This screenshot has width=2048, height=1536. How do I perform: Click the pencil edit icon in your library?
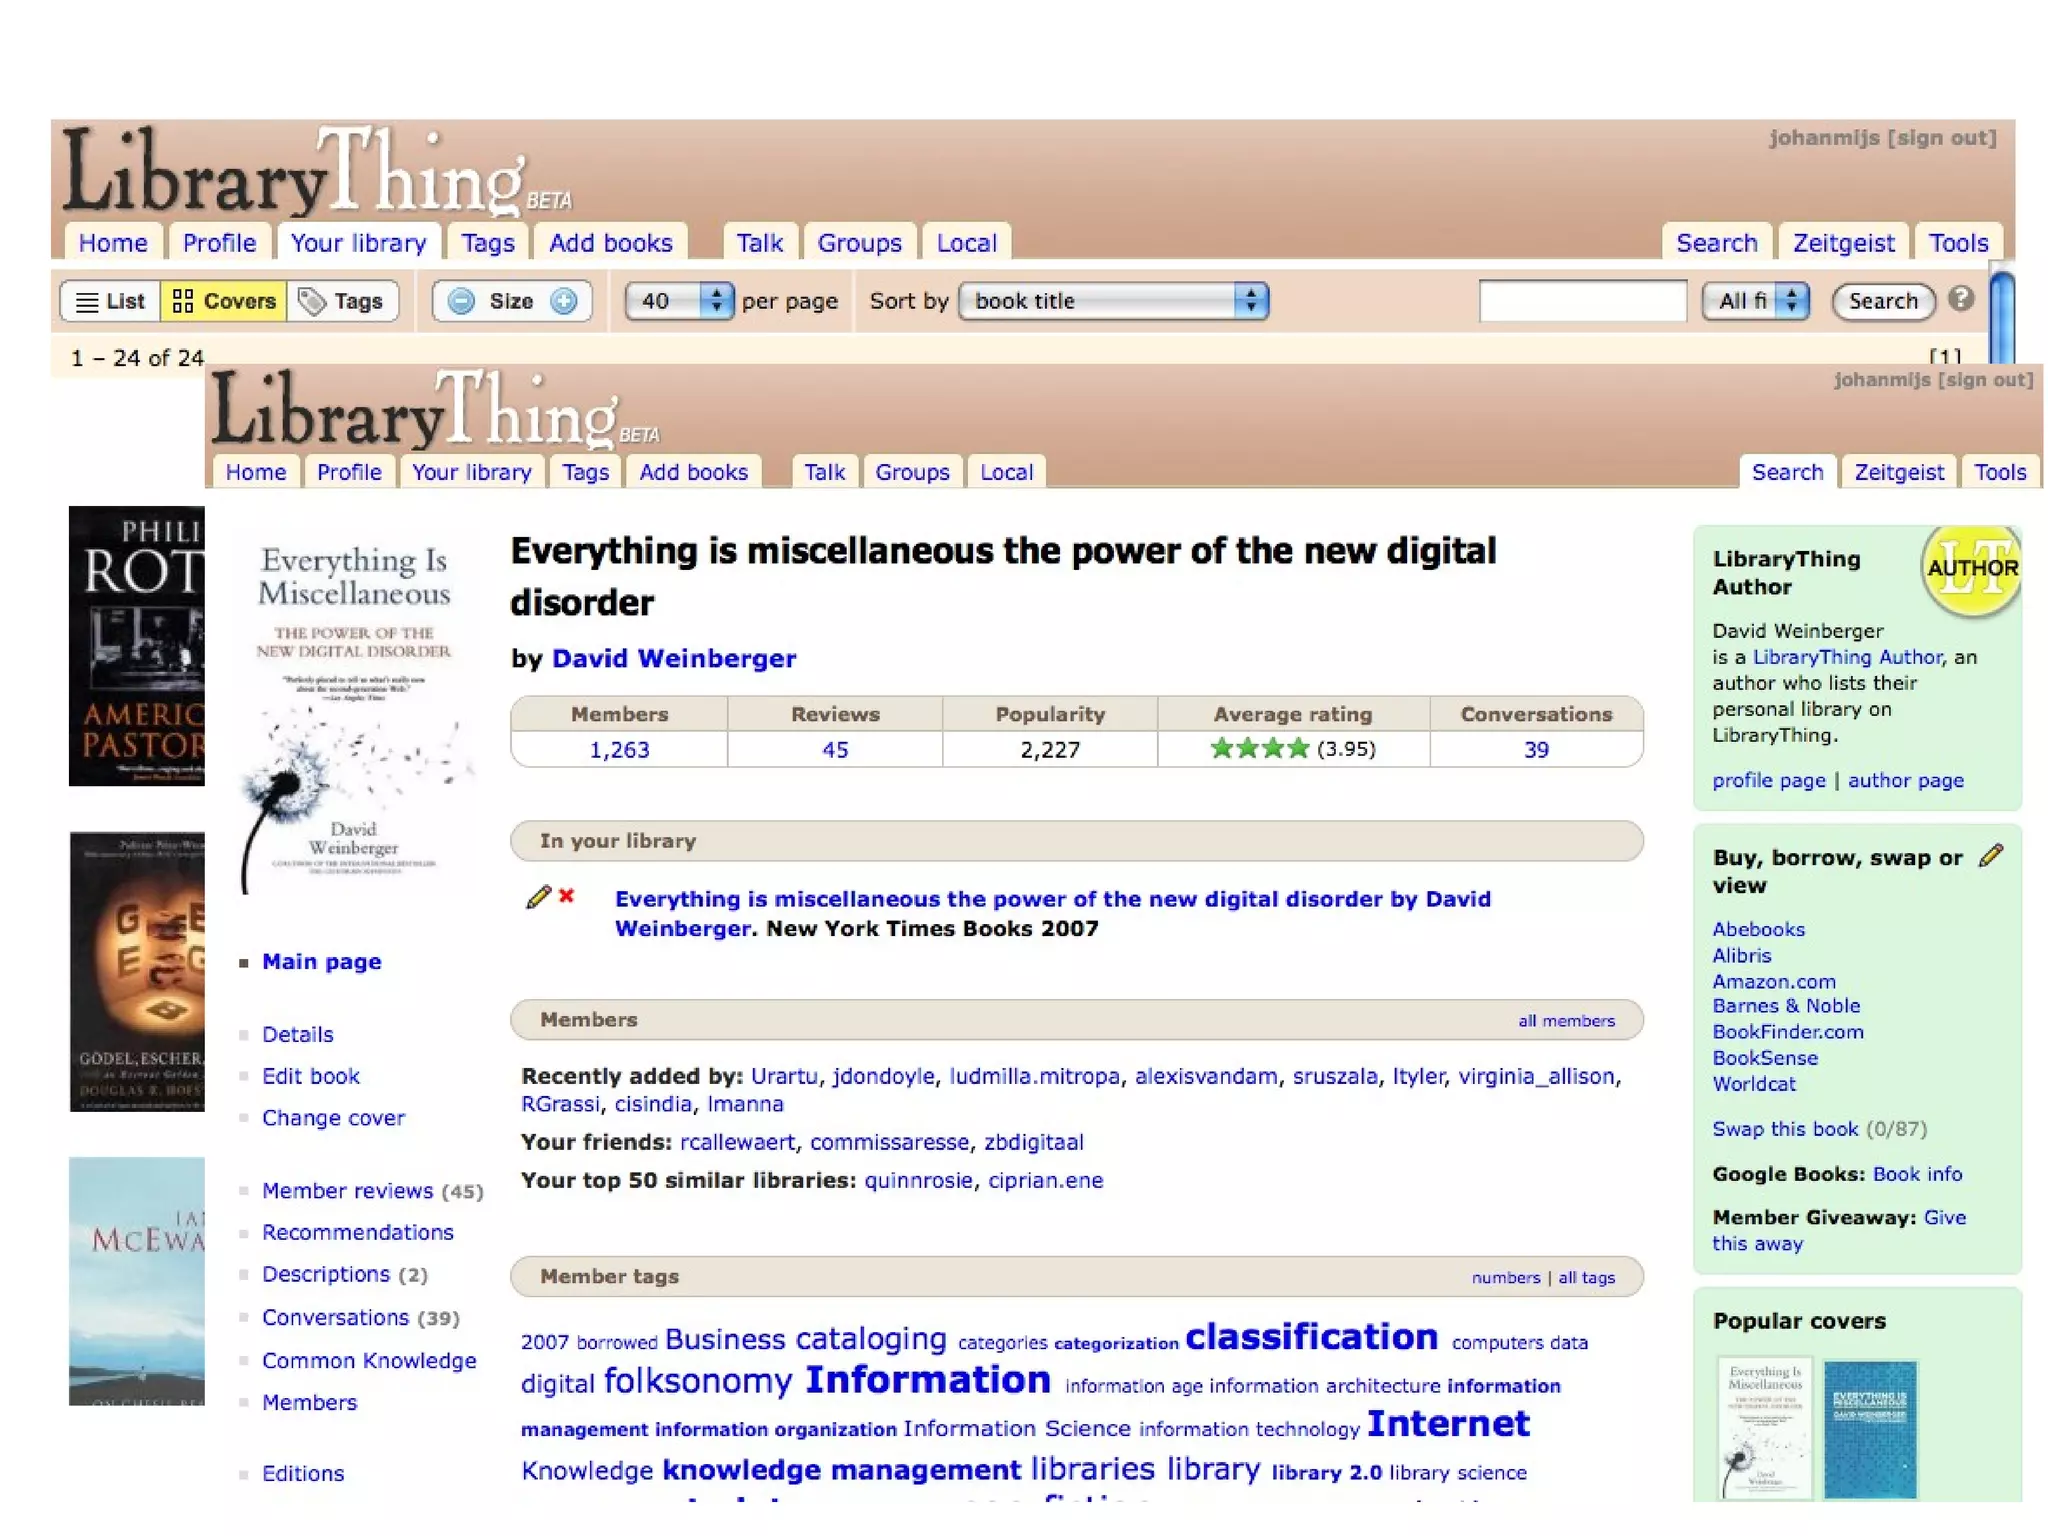point(538,897)
